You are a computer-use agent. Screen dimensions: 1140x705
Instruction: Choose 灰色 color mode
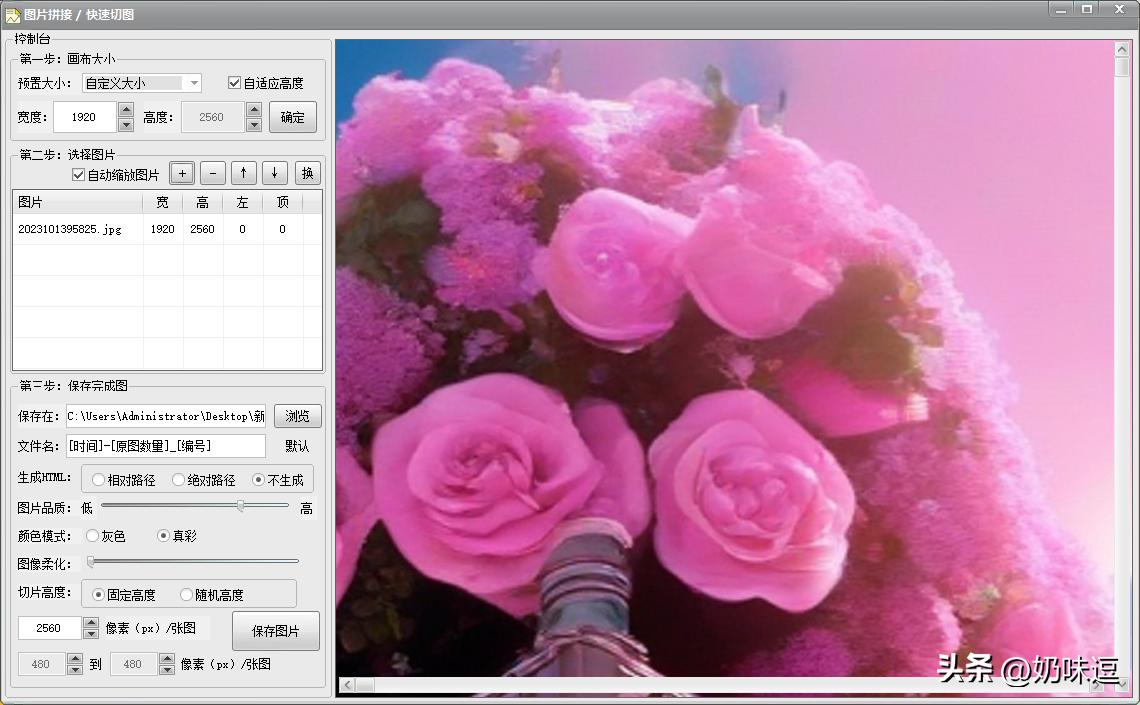coord(93,536)
